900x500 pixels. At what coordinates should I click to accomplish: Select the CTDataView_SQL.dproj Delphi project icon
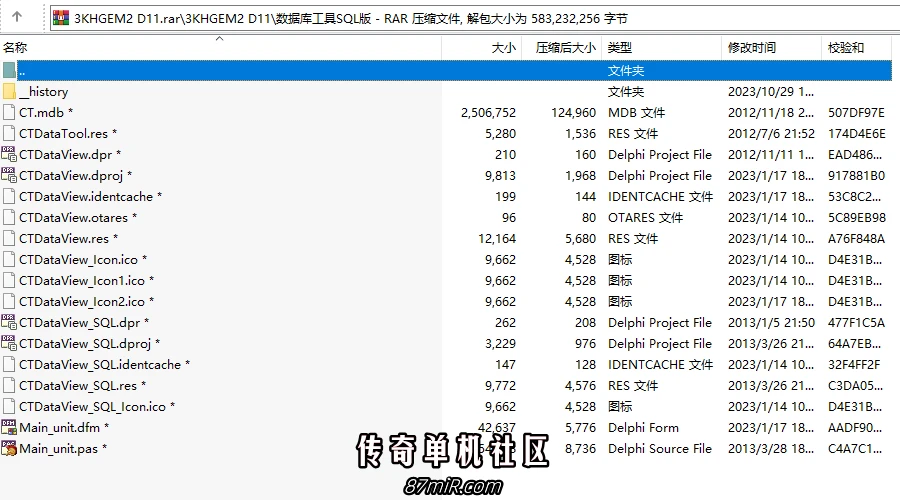point(9,343)
